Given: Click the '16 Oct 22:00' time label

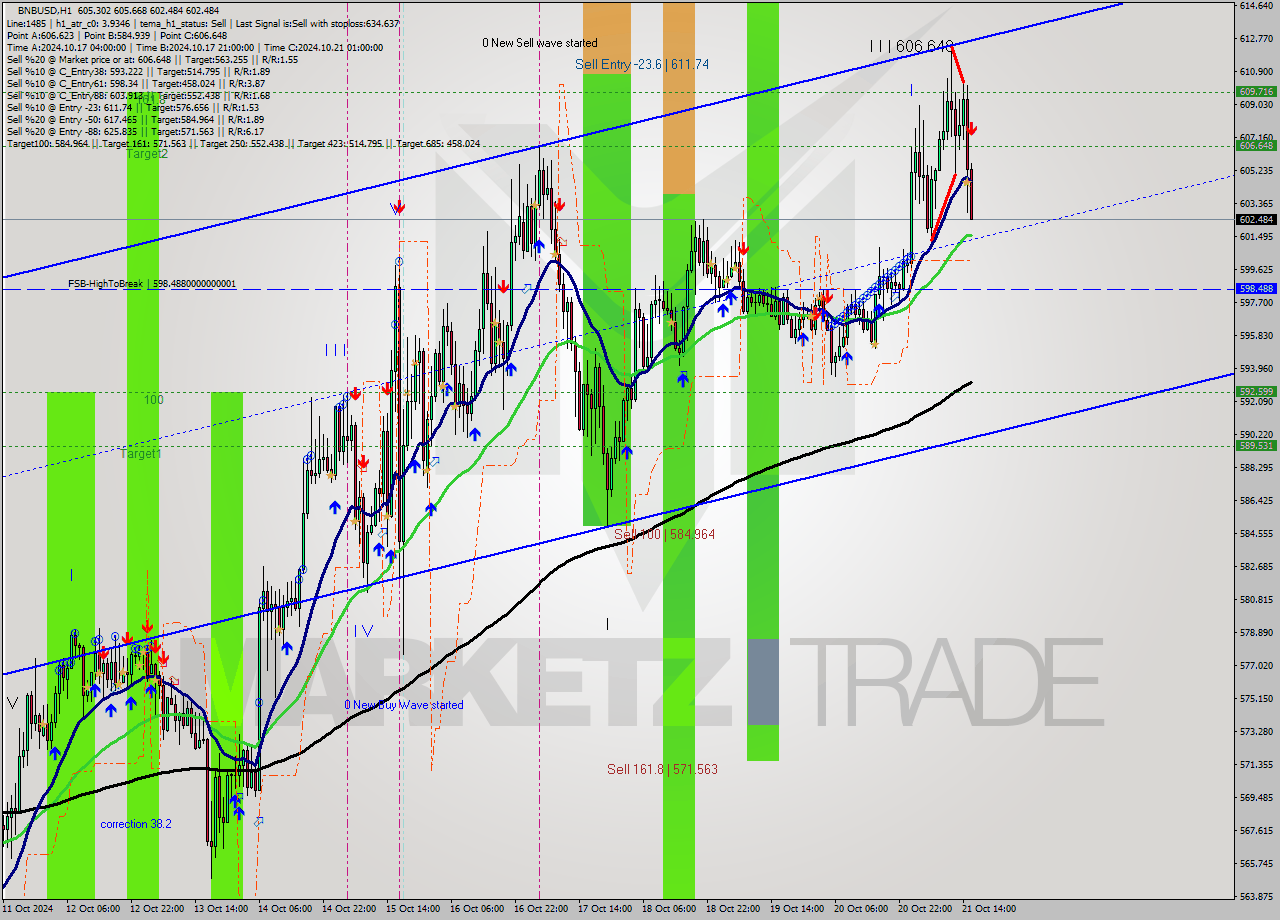Looking at the screenshot, I should (x=540, y=909).
